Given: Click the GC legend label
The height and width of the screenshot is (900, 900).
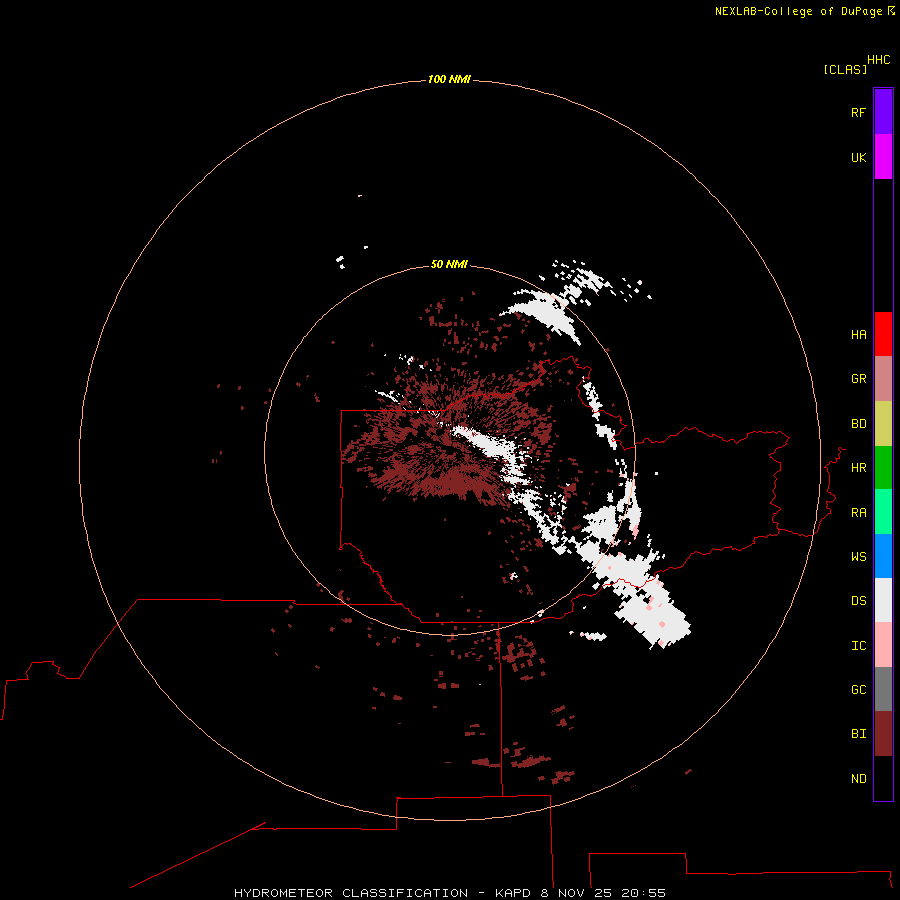Looking at the screenshot, I should (858, 690).
